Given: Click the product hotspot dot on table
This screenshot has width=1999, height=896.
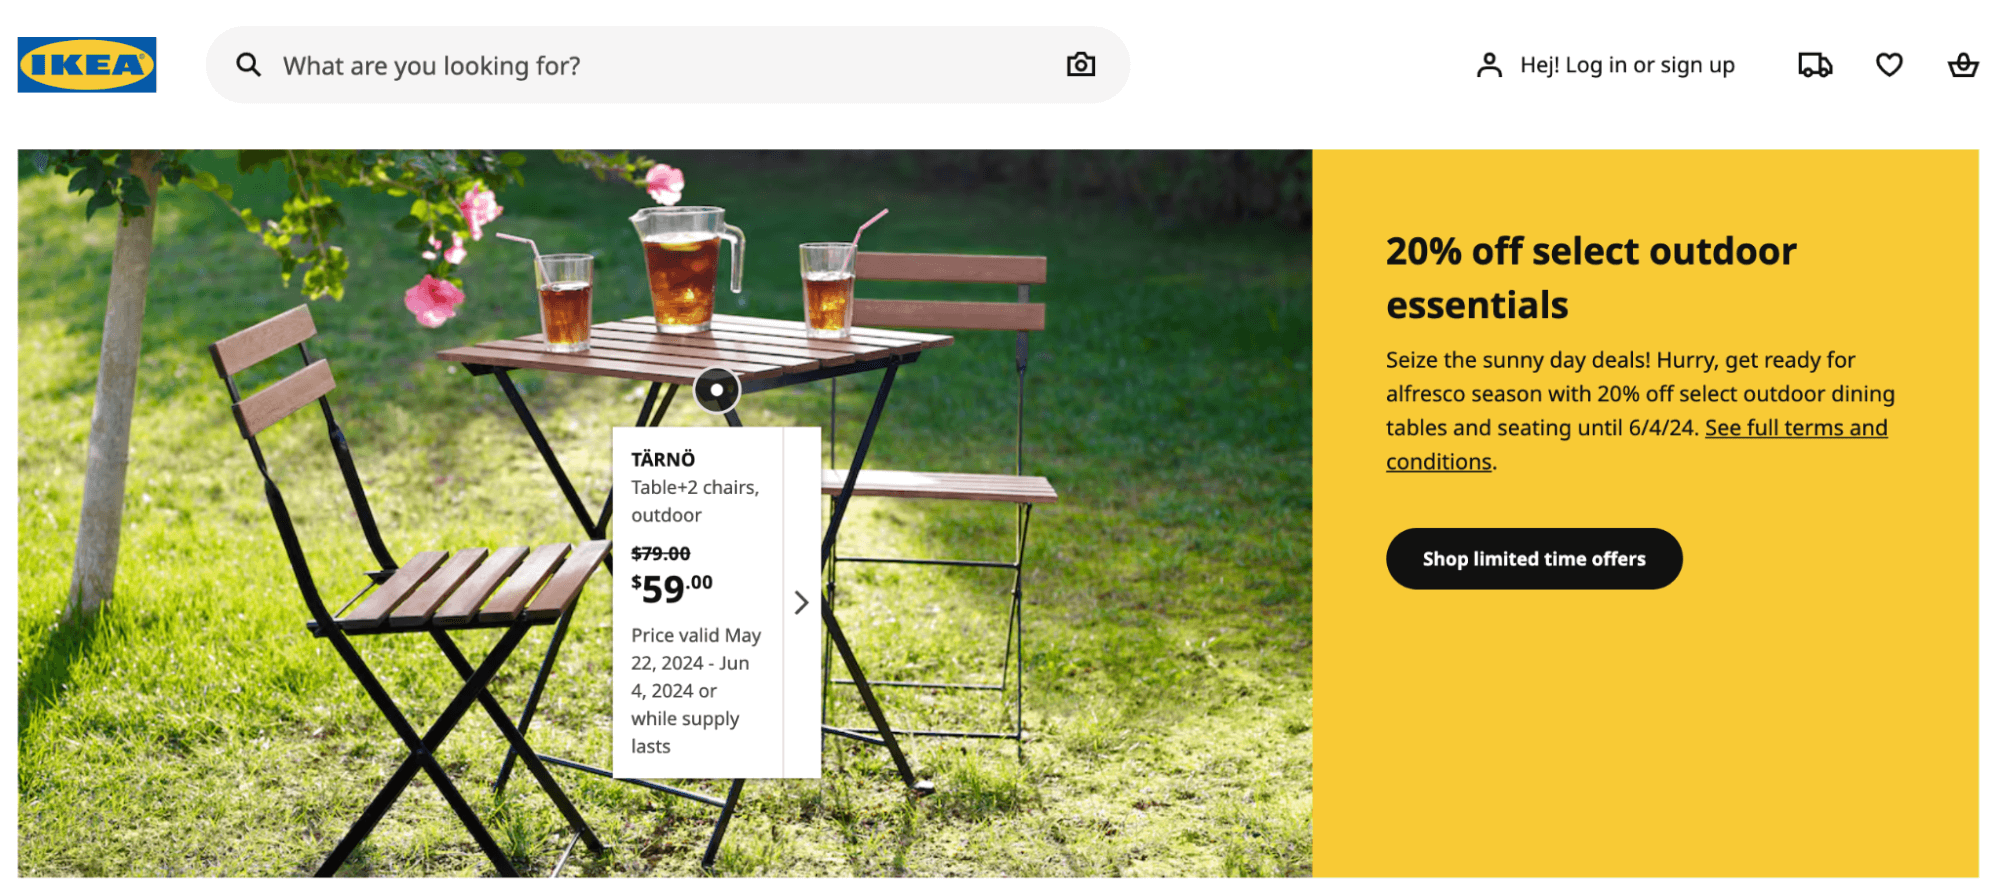Looking at the screenshot, I should (x=717, y=390).
